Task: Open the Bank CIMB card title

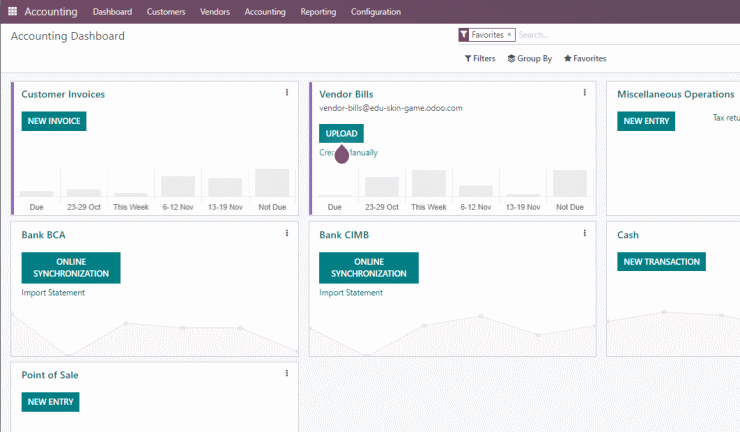Action: 344,235
